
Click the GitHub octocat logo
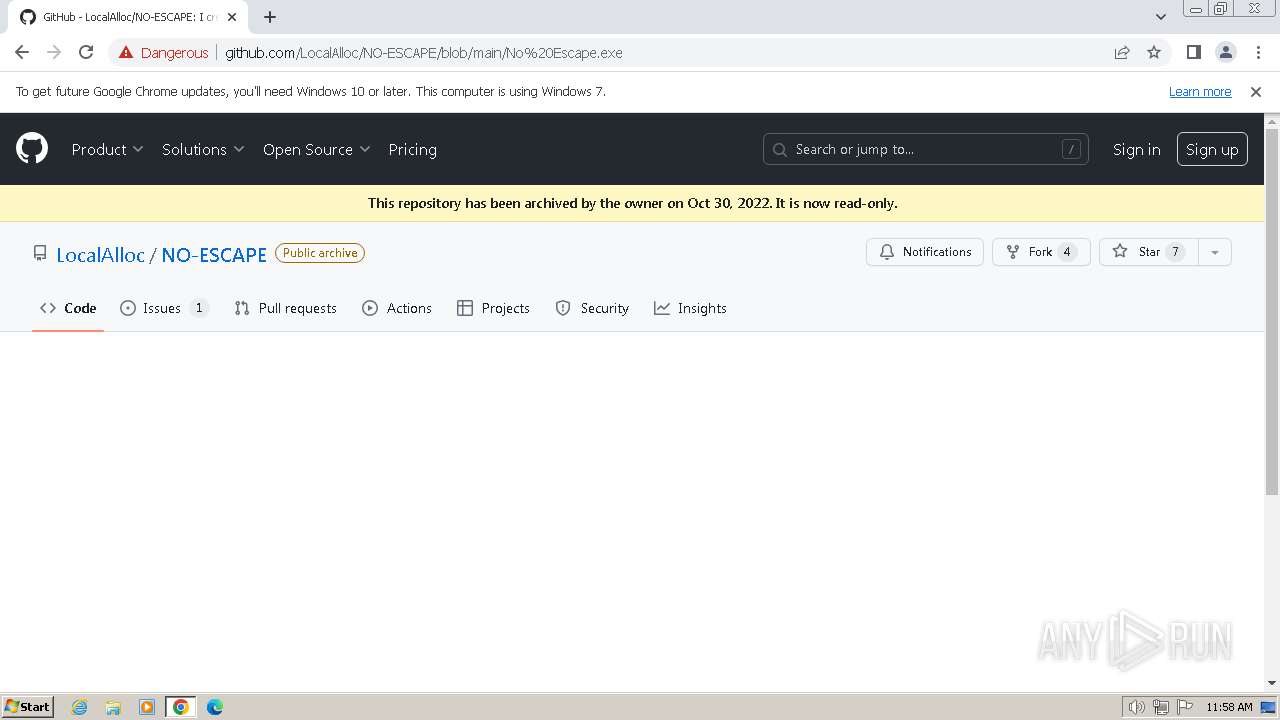[32, 149]
